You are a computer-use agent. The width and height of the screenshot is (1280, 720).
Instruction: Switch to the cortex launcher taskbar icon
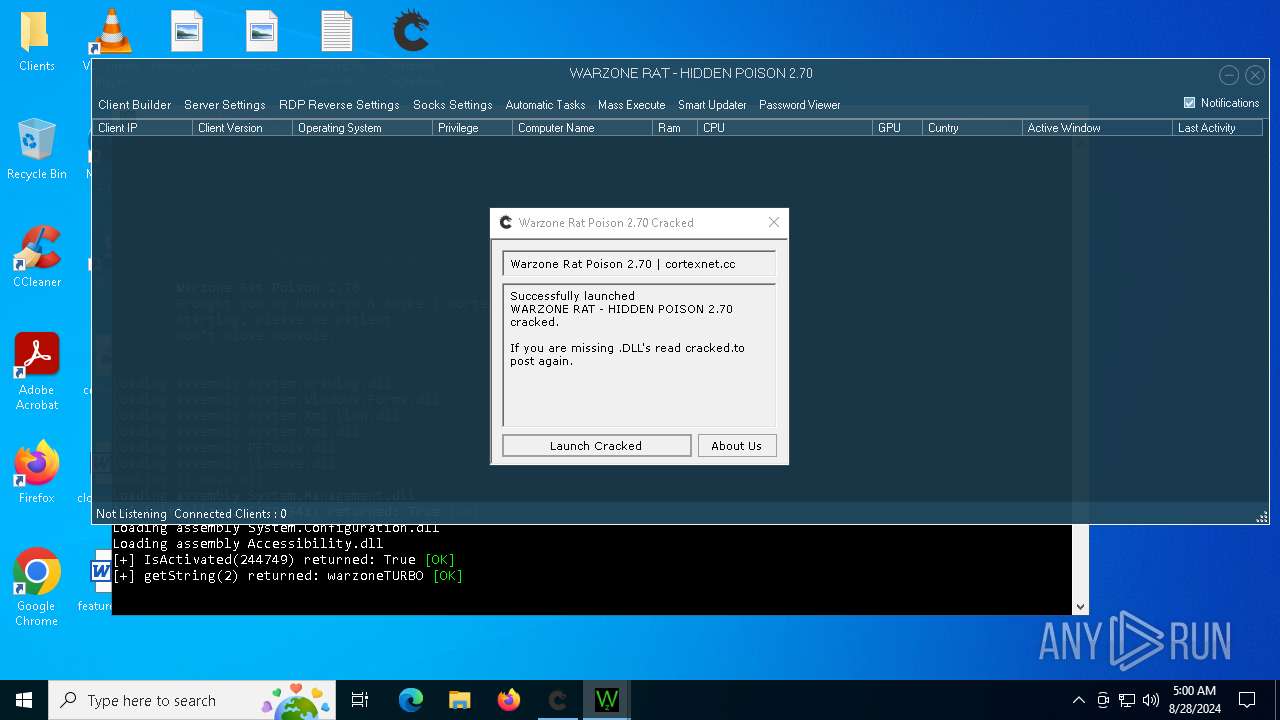[558, 700]
